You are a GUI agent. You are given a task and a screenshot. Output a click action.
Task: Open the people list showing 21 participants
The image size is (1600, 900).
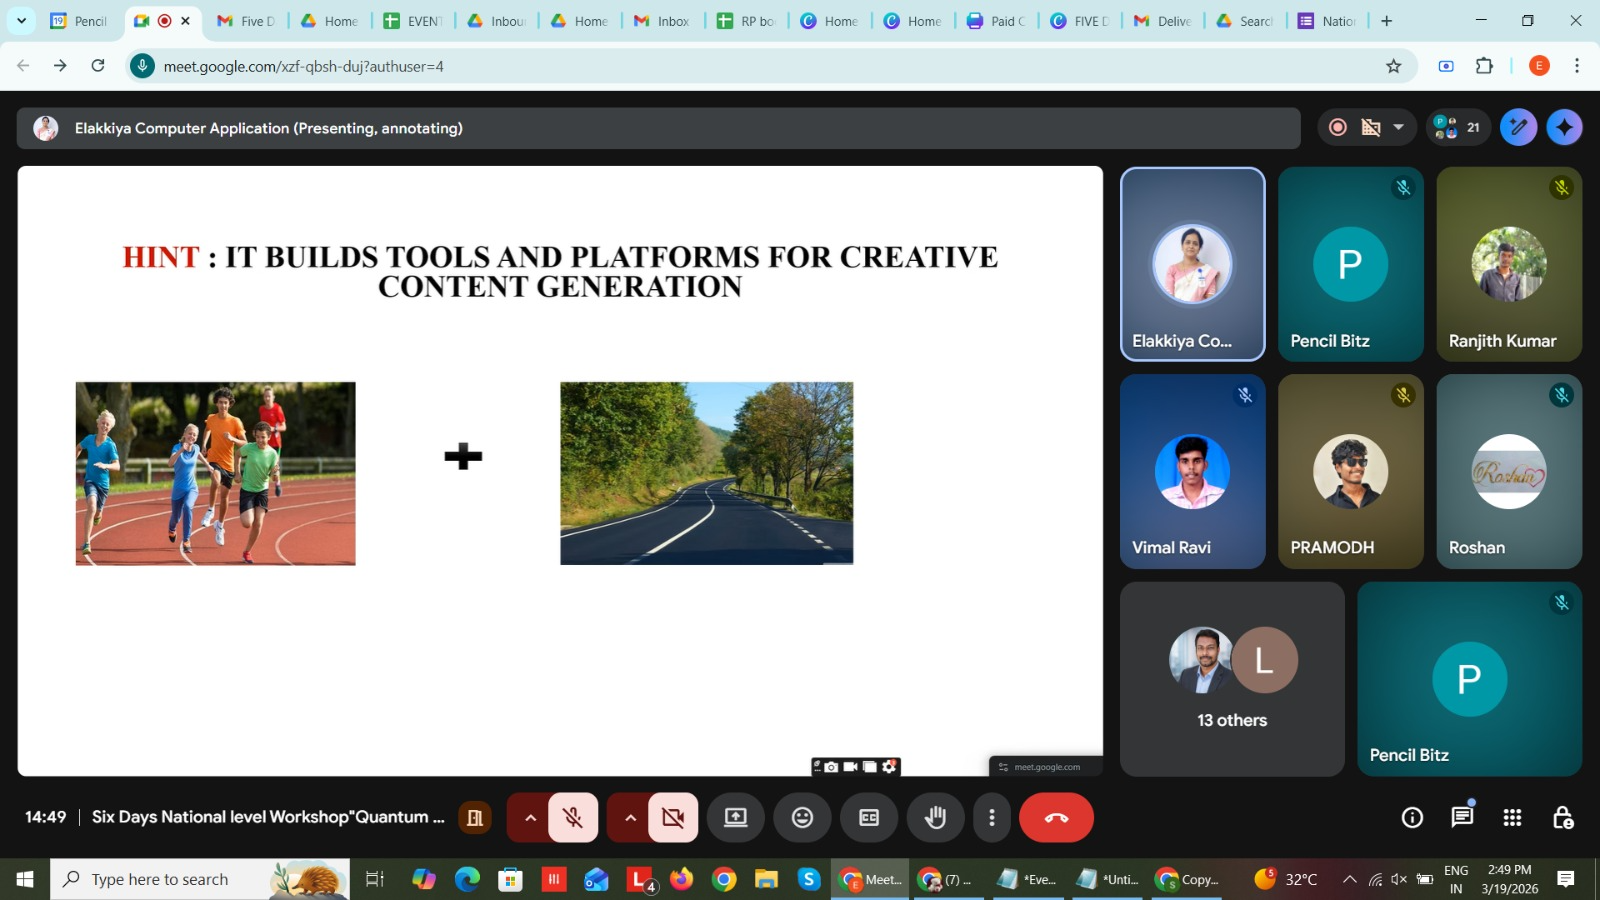pyautogui.click(x=1458, y=127)
